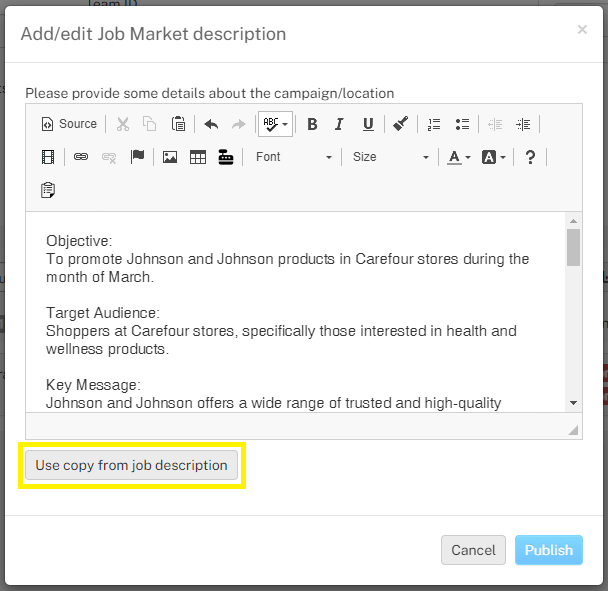Click the increase indent icon
The height and width of the screenshot is (591, 608).
click(523, 124)
